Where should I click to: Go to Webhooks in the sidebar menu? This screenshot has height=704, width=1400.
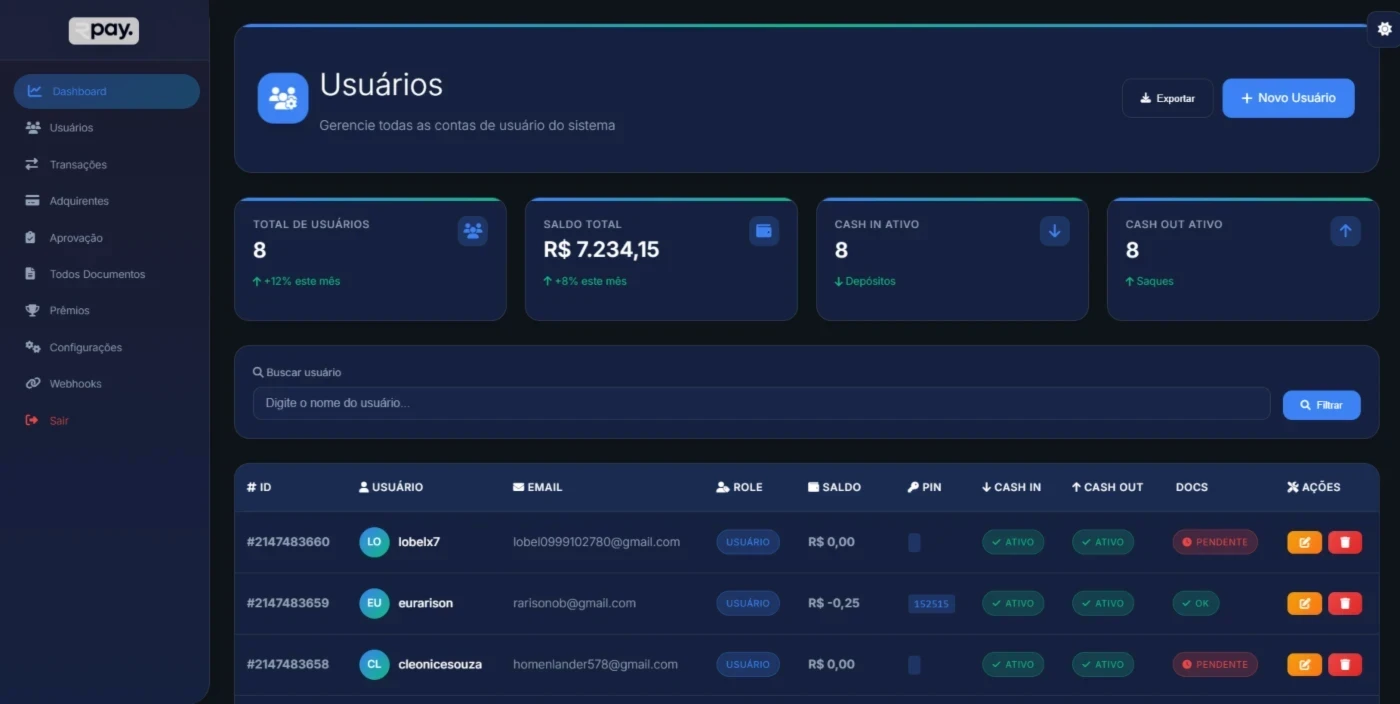pos(75,384)
